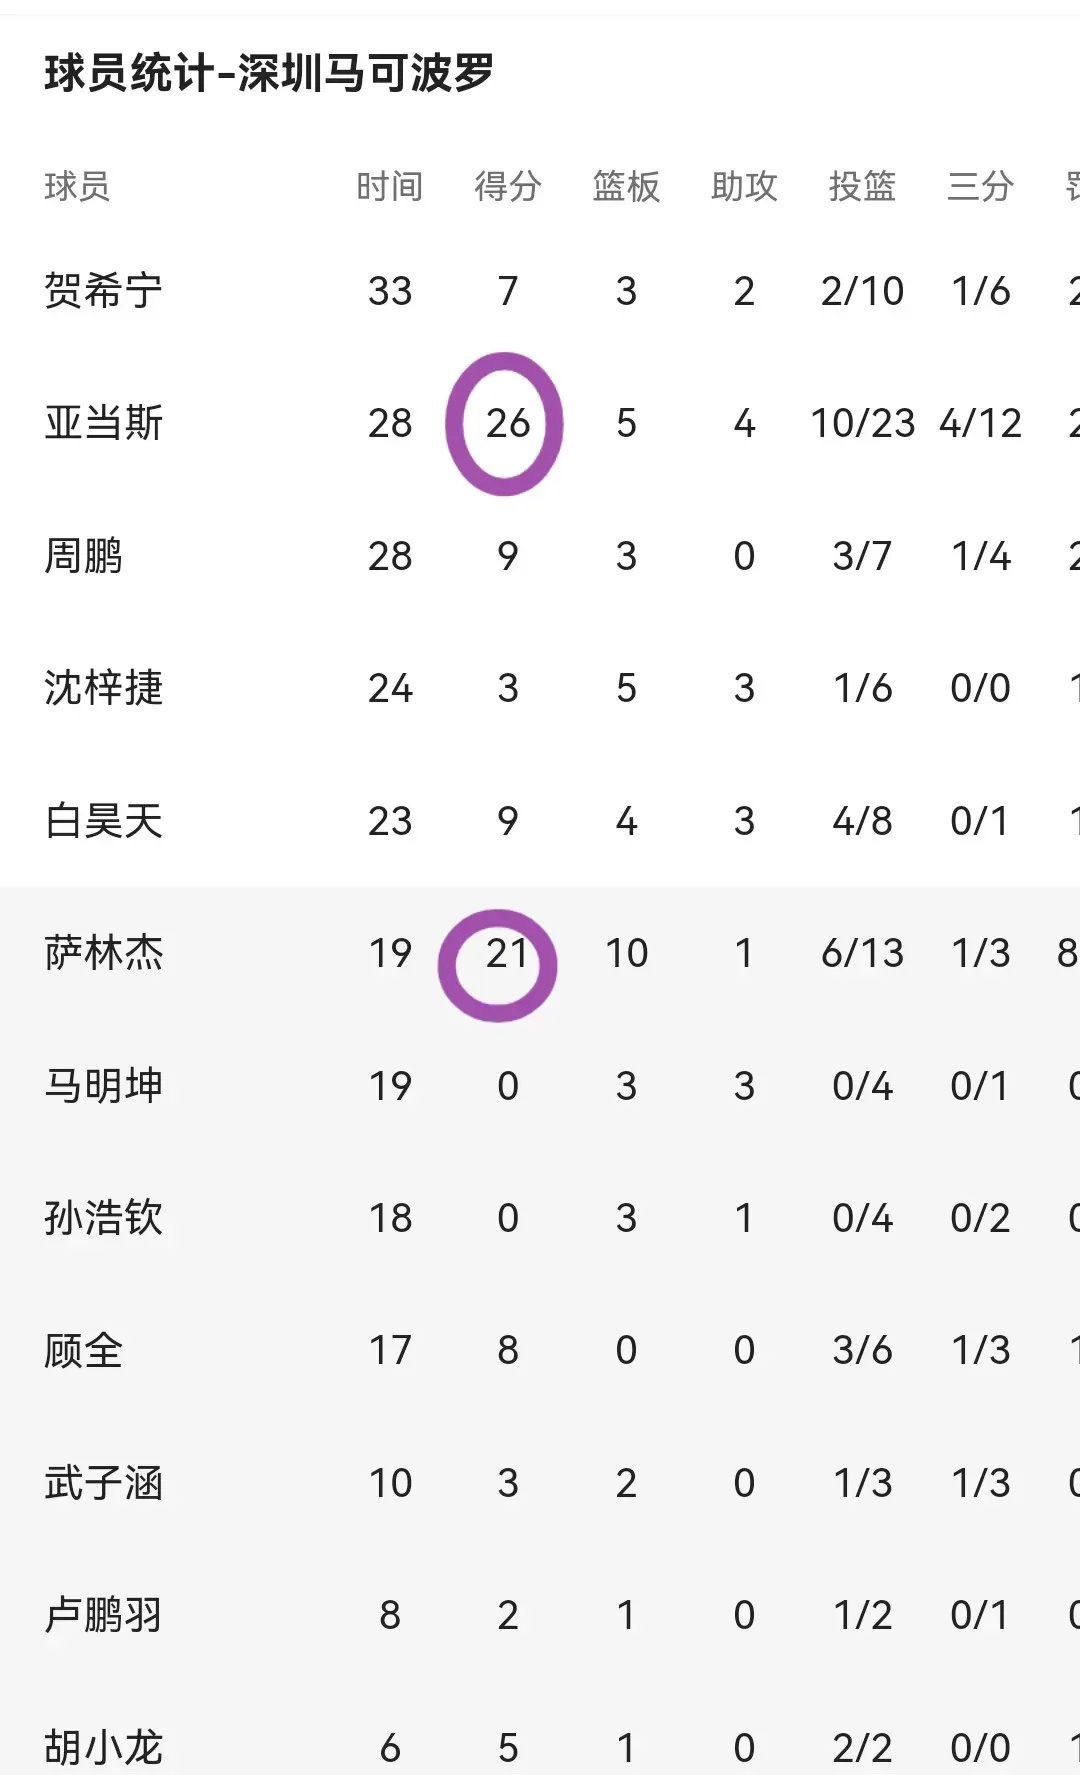Screen dimensions: 1080x1775
Task: Select the 篮板 column header
Action: [x=626, y=187]
